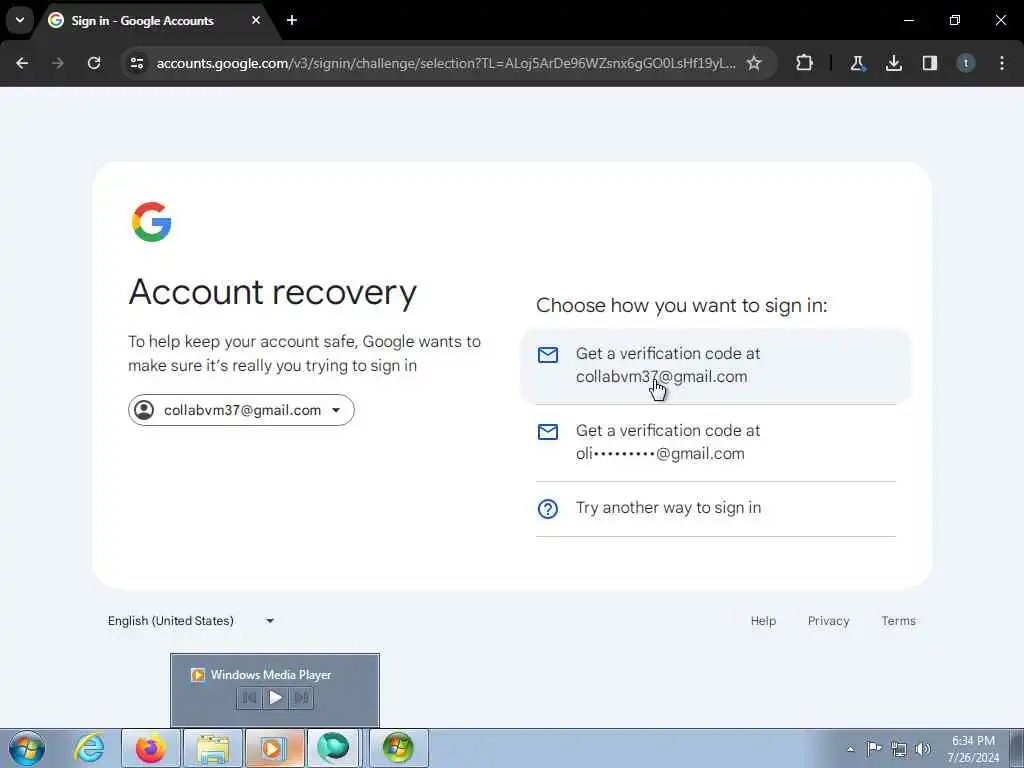Viewport: 1024px width, 768px height.
Task: Open the Downloads icon in toolbar
Action: click(894, 63)
